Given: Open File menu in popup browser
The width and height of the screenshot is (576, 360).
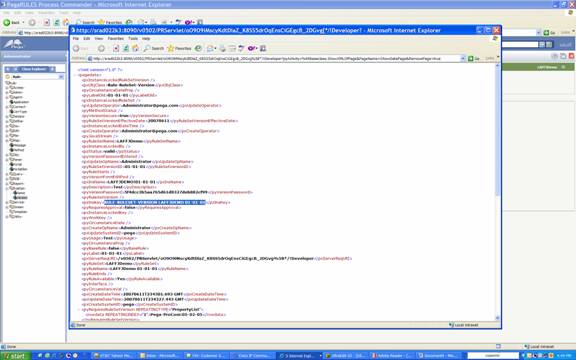Looking at the screenshot, I should coord(76,39).
